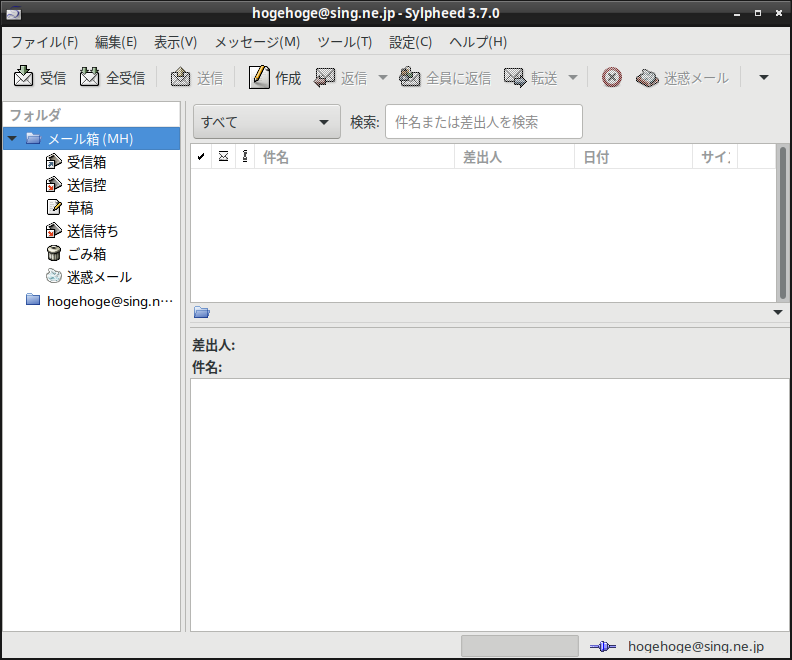The image size is (792, 660).
Task: Click the envelope status column header
Action: [x=223, y=157]
